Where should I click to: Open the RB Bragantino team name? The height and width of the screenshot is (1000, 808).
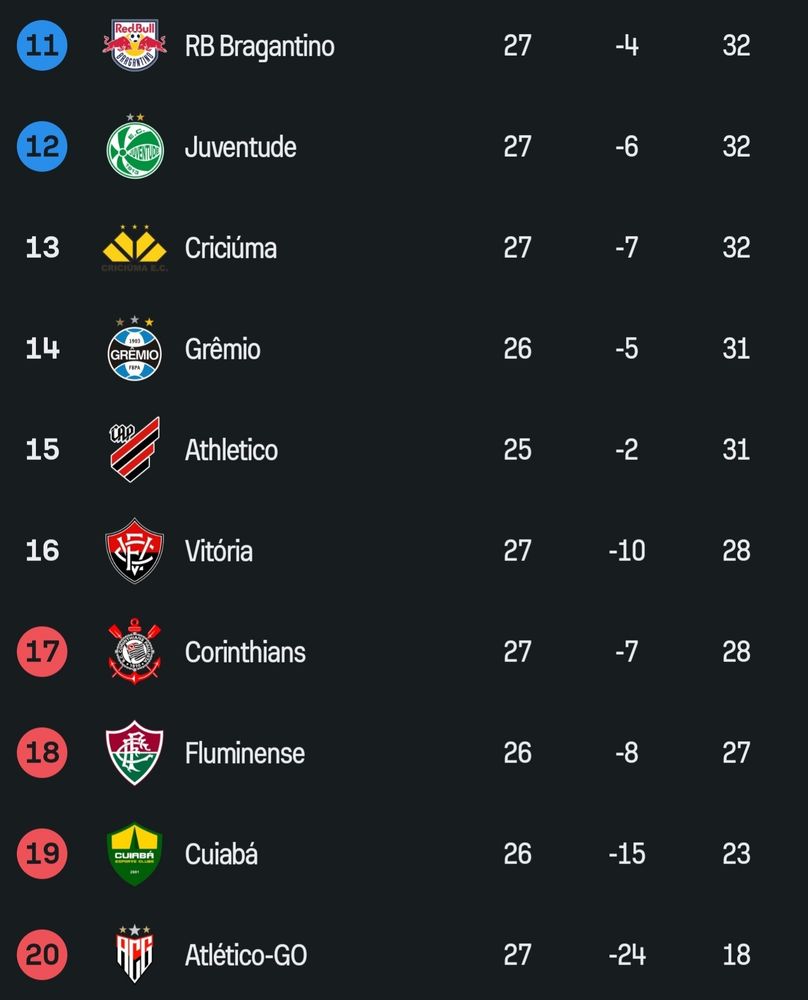(259, 46)
